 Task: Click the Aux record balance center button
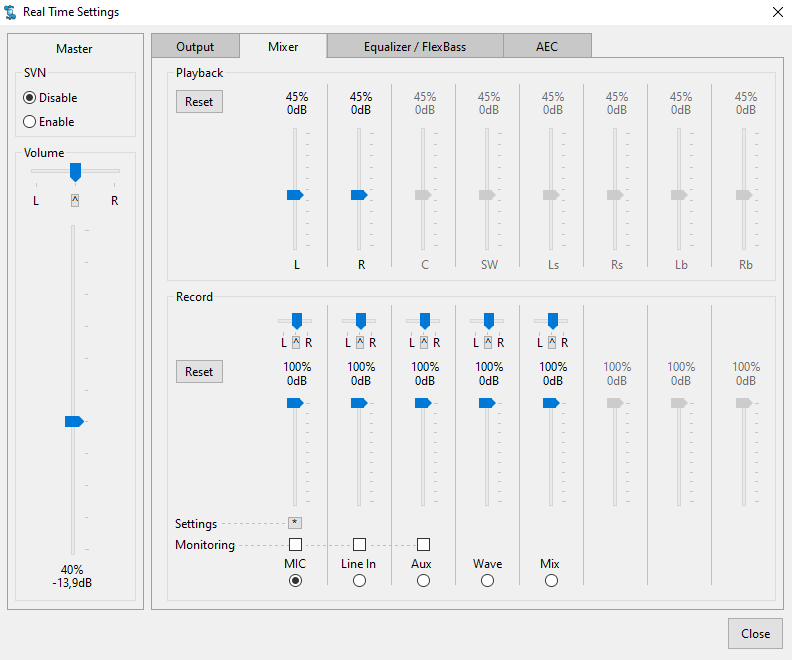424,342
